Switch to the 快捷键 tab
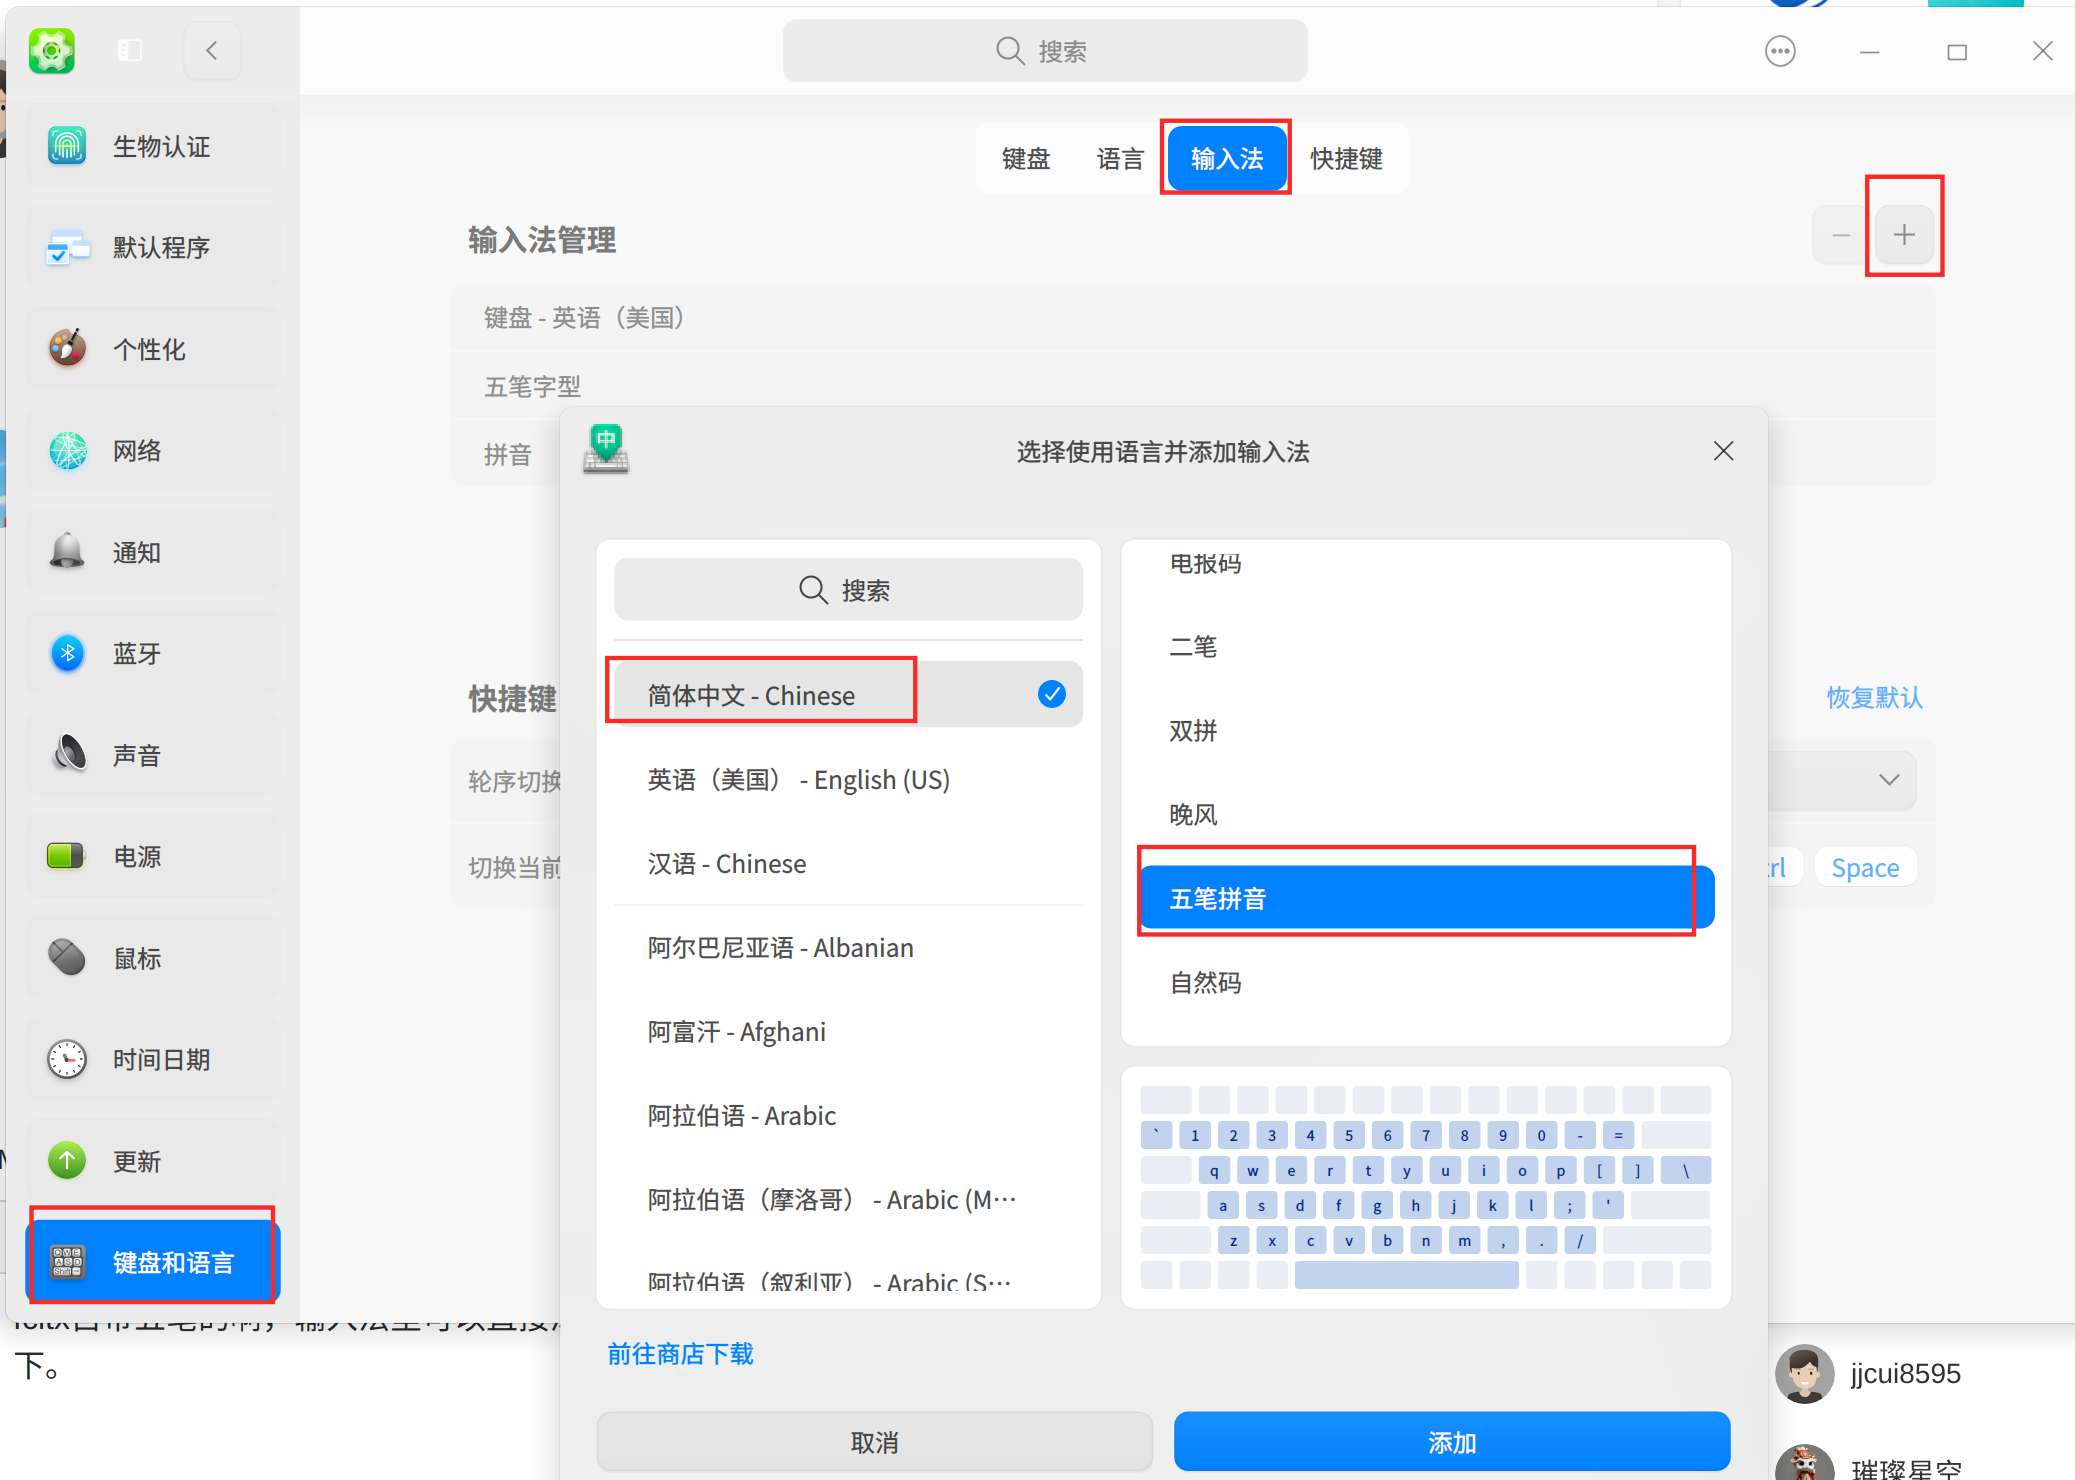The width and height of the screenshot is (2075, 1480). [x=1346, y=159]
